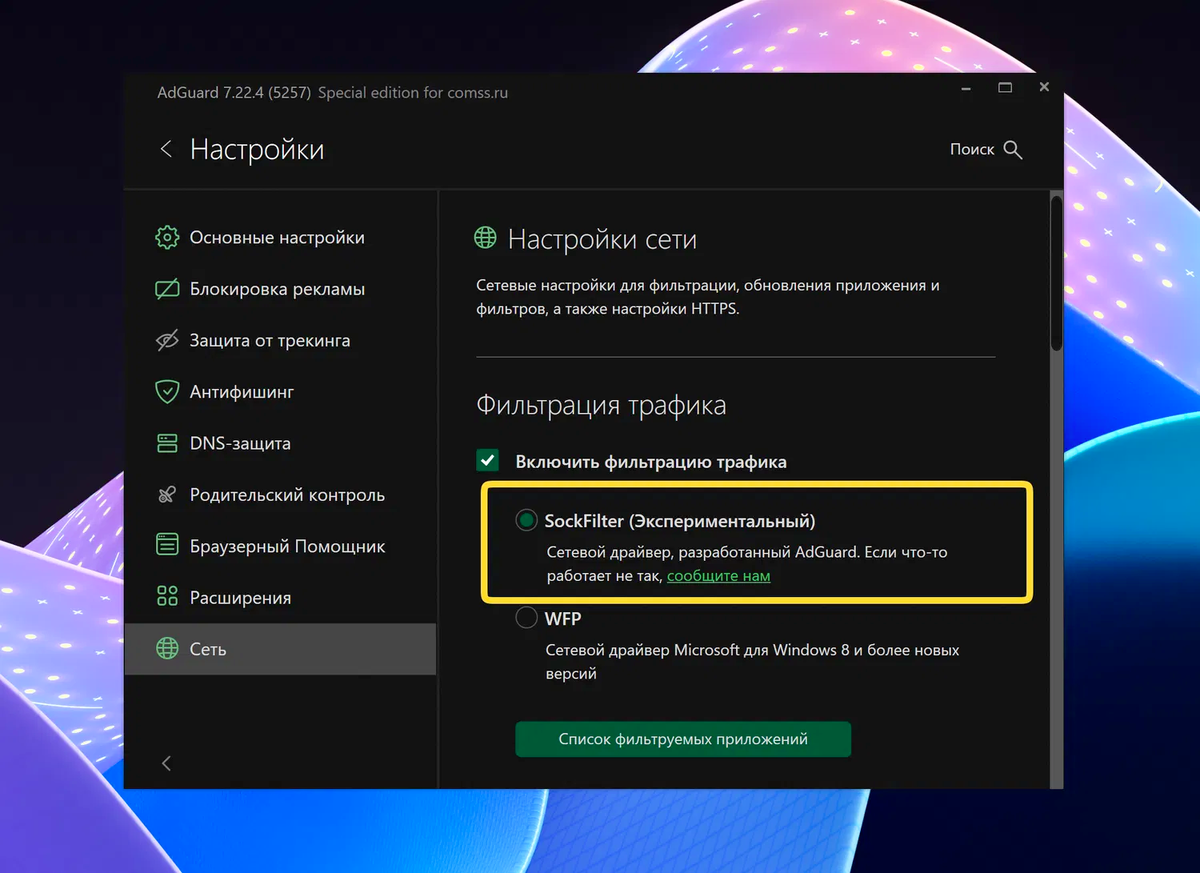This screenshot has height=873, width=1200.
Task: Follow the сообщите нам link
Action: pos(718,576)
